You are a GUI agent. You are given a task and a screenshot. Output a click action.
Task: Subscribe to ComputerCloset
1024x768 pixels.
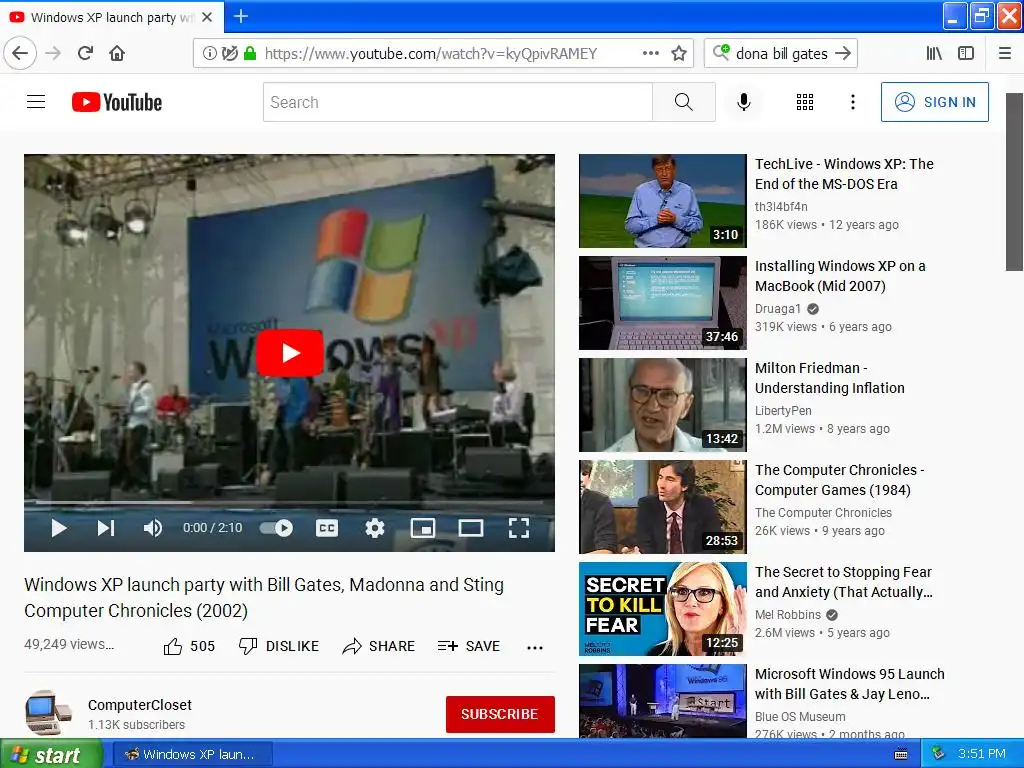pyautogui.click(x=500, y=714)
